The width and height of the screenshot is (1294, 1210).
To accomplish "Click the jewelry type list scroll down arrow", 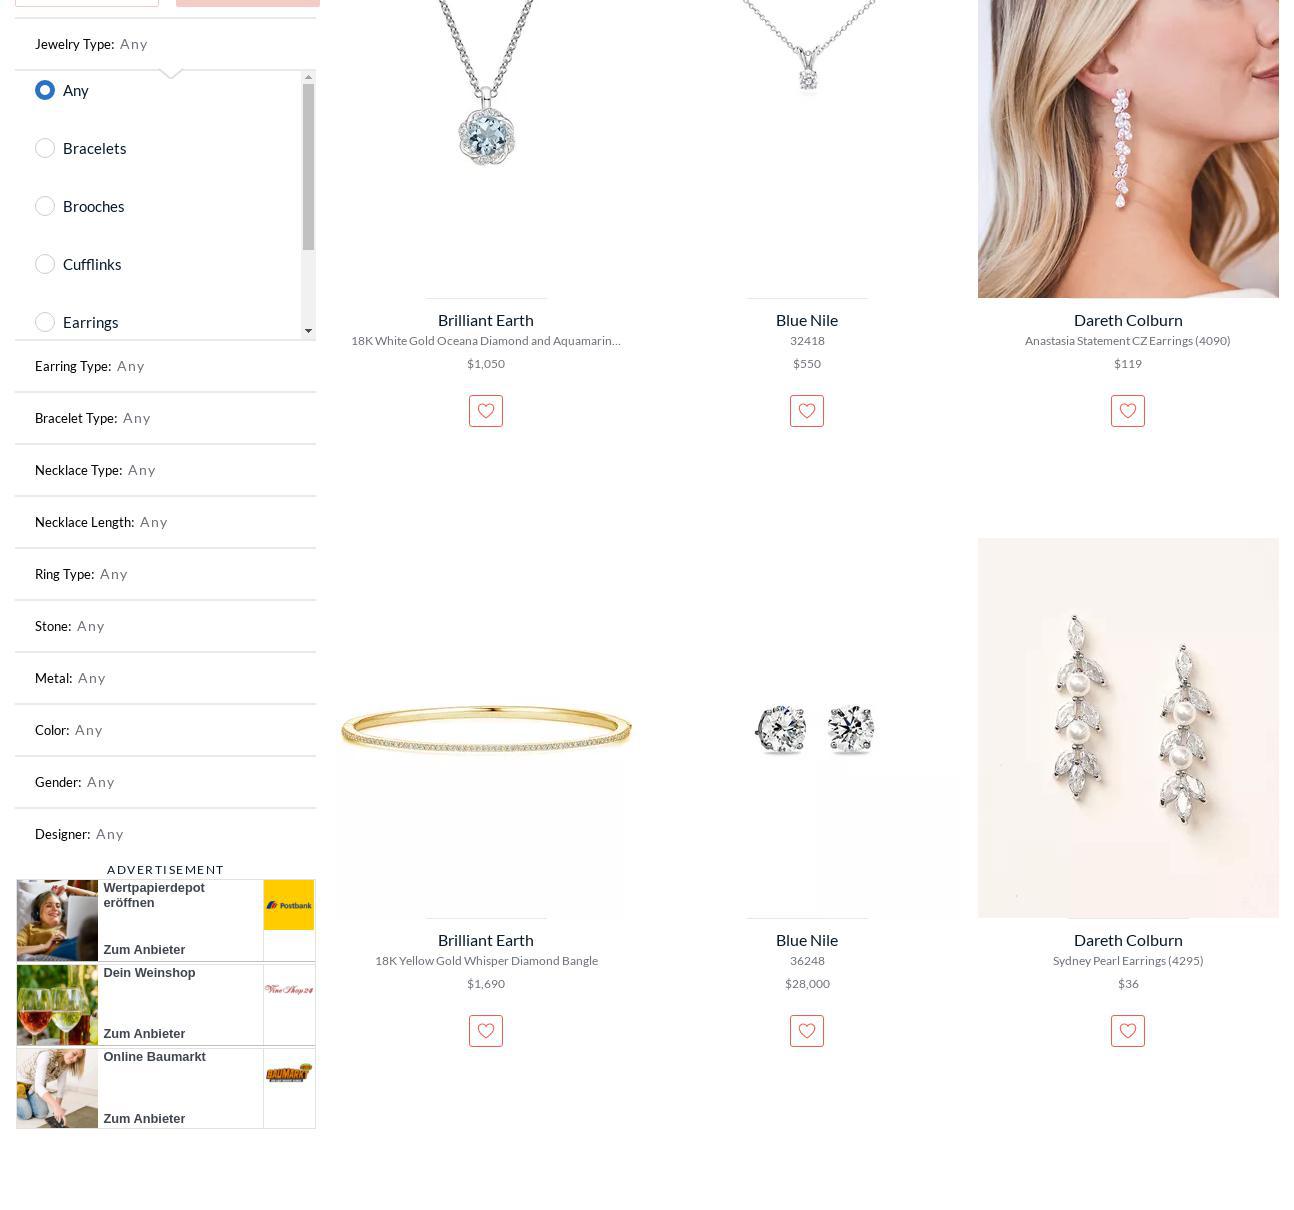I will pyautogui.click(x=308, y=331).
